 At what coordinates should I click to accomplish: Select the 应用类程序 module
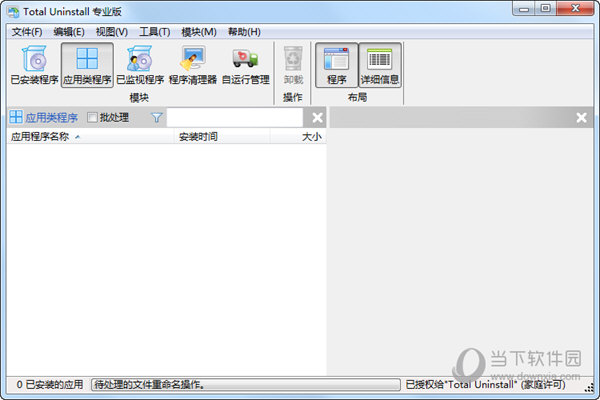(87, 65)
